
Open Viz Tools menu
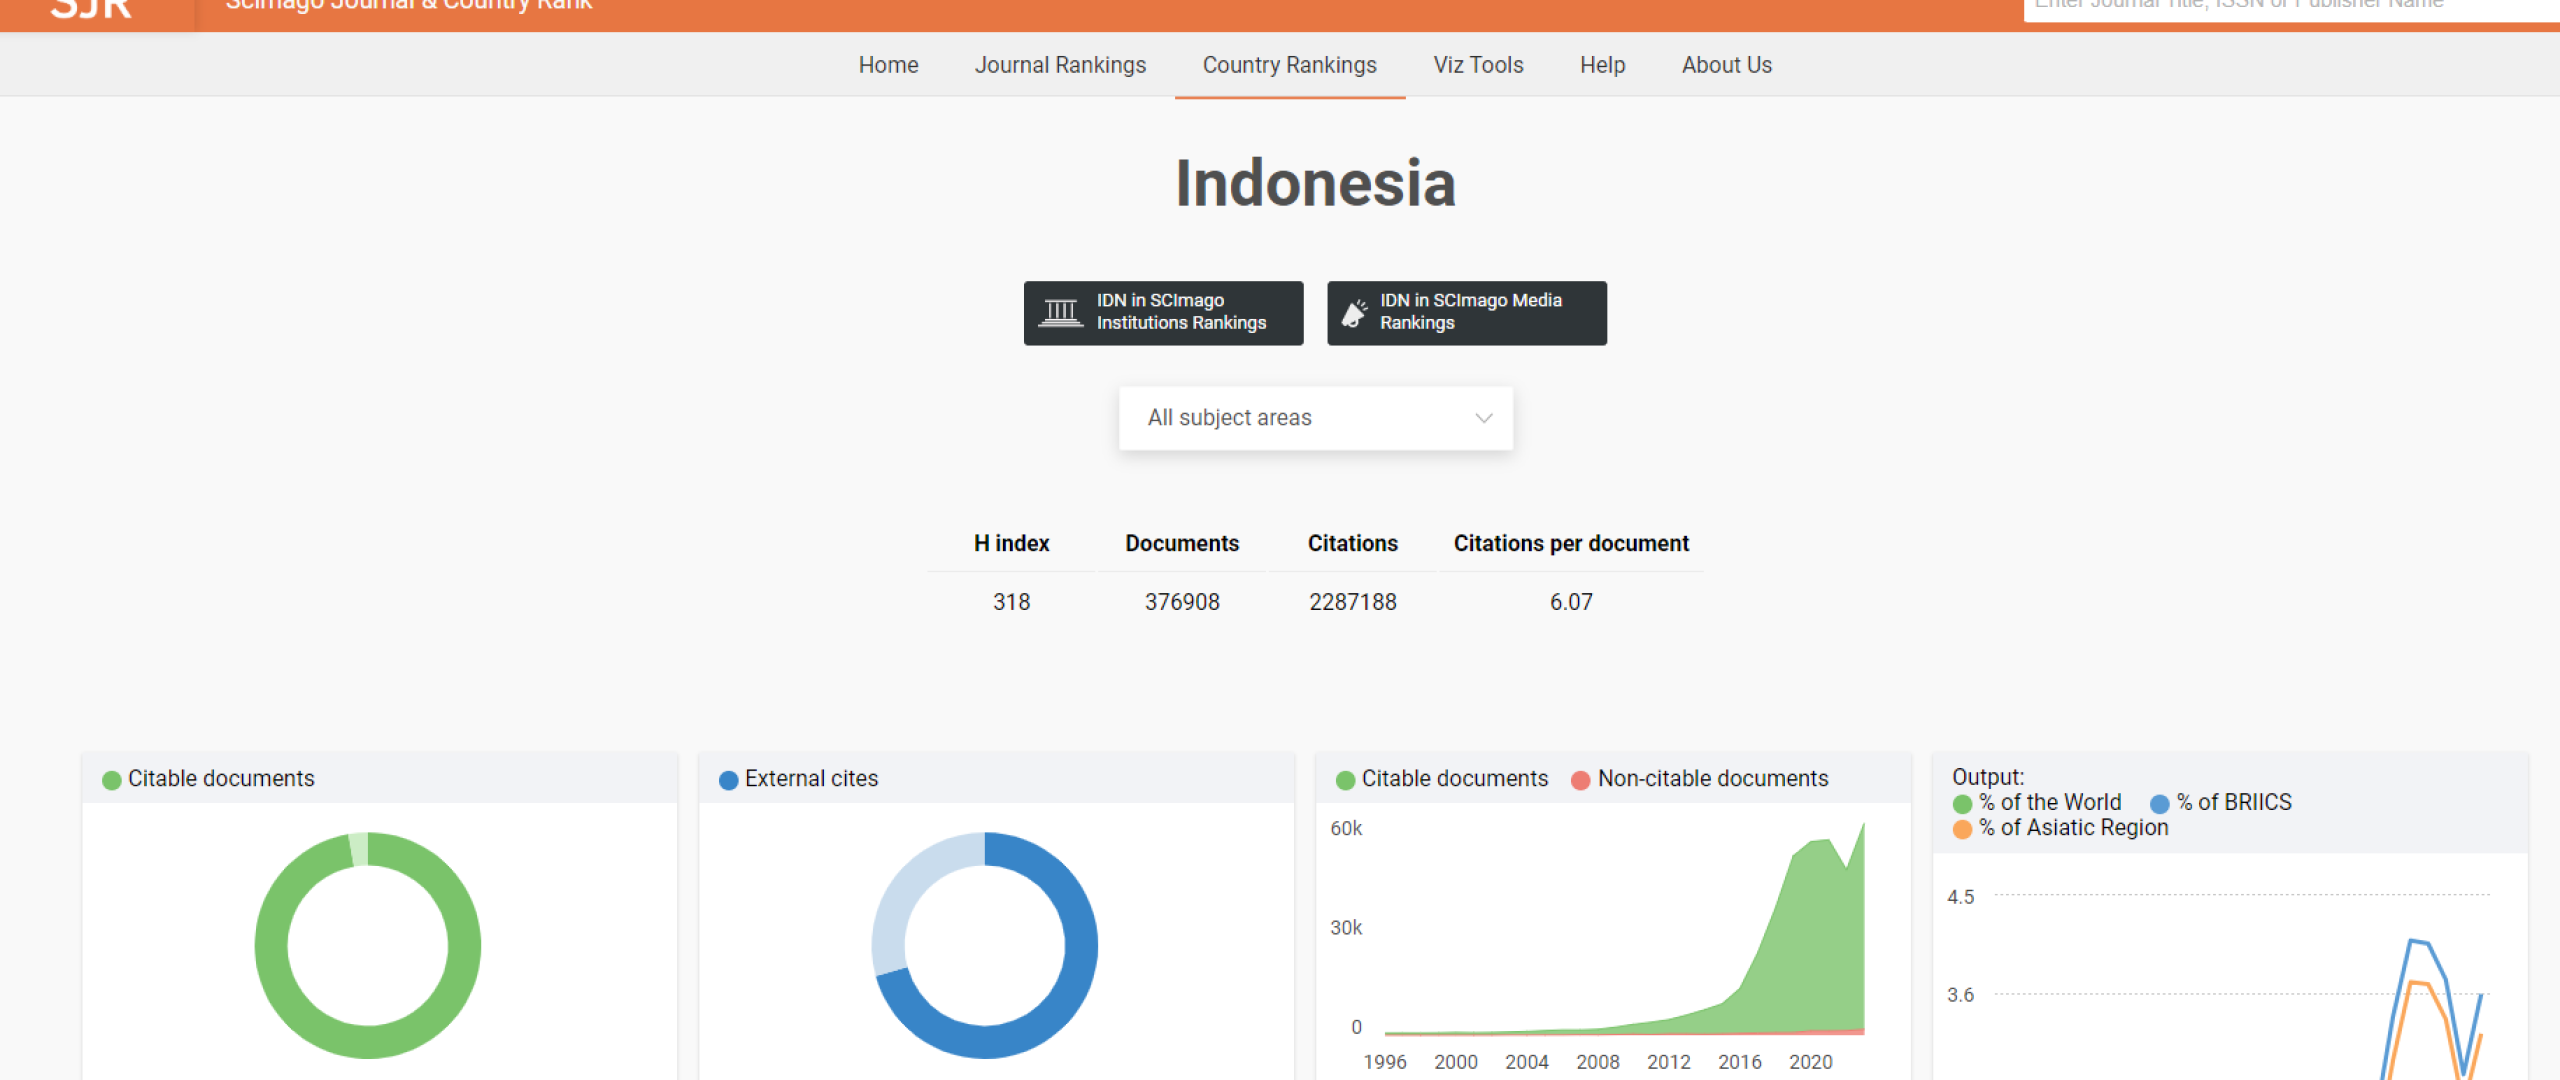[1478, 65]
